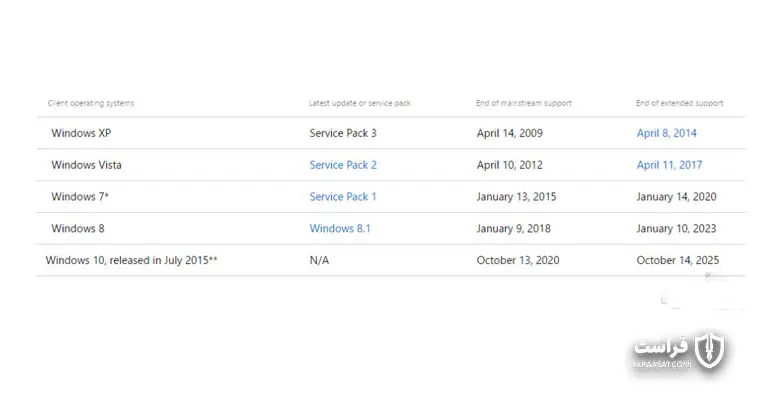Click the N/A cell
Screen dimensions: 780x405
(319, 260)
